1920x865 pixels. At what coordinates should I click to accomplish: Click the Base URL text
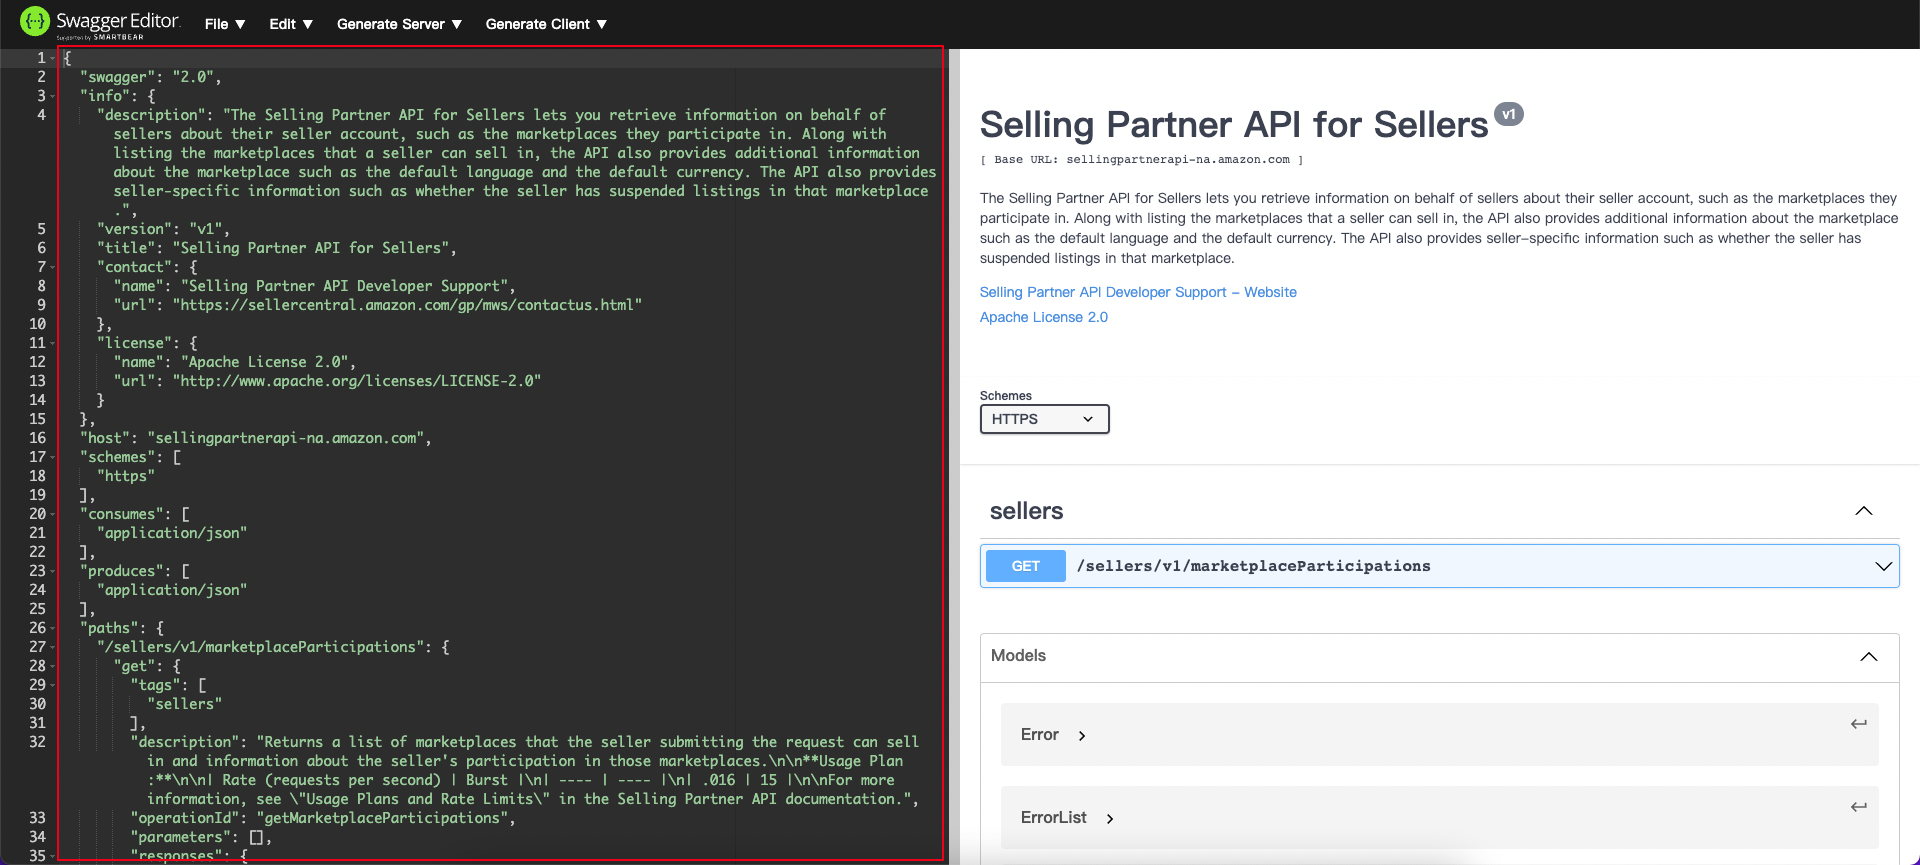tap(1141, 159)
